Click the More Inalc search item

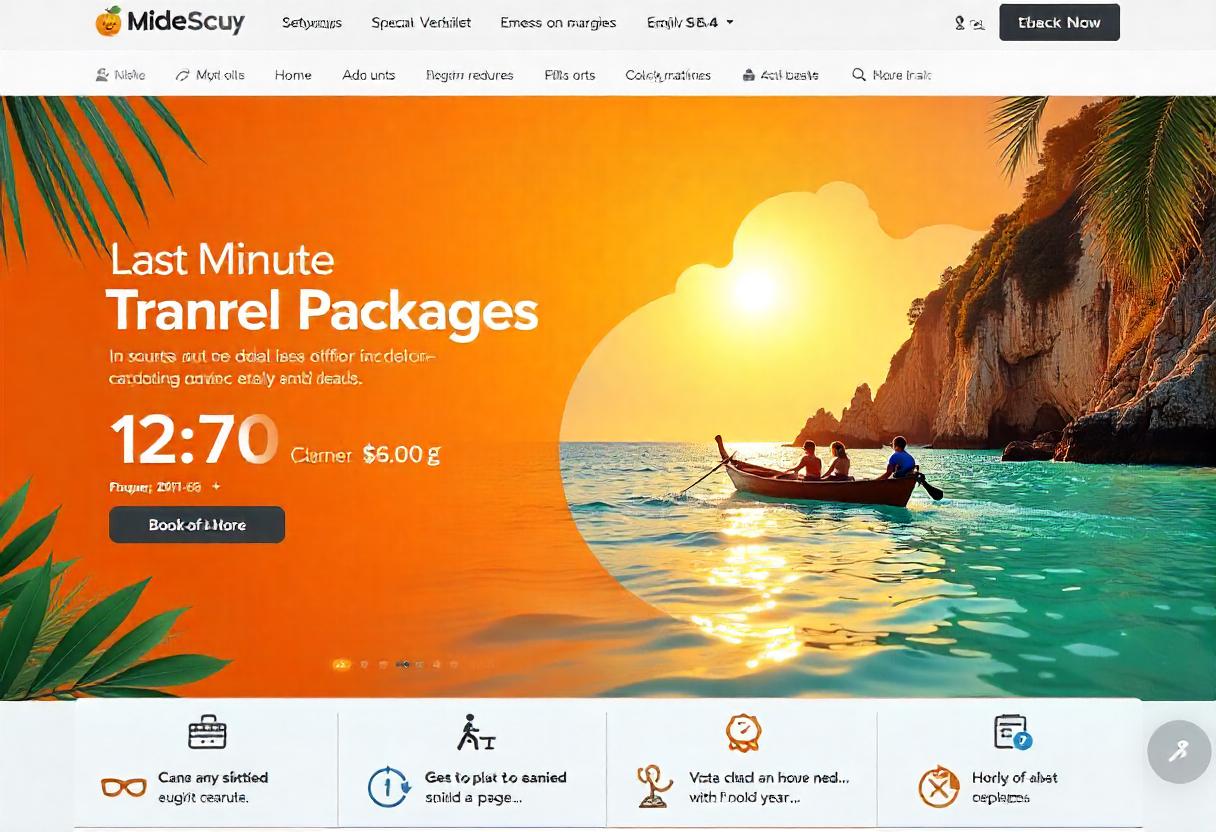click(892, 75)
